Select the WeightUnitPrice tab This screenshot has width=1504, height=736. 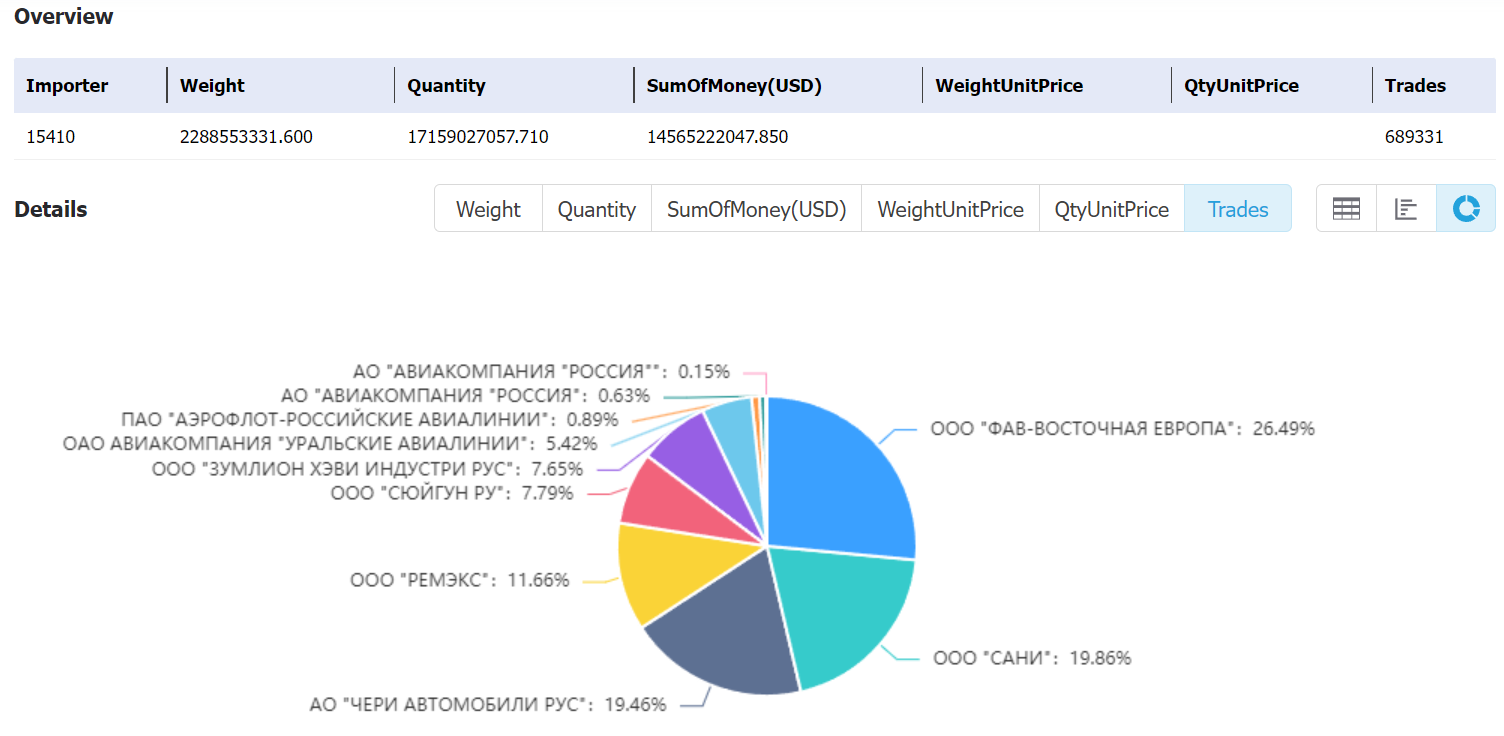(950, 209)
